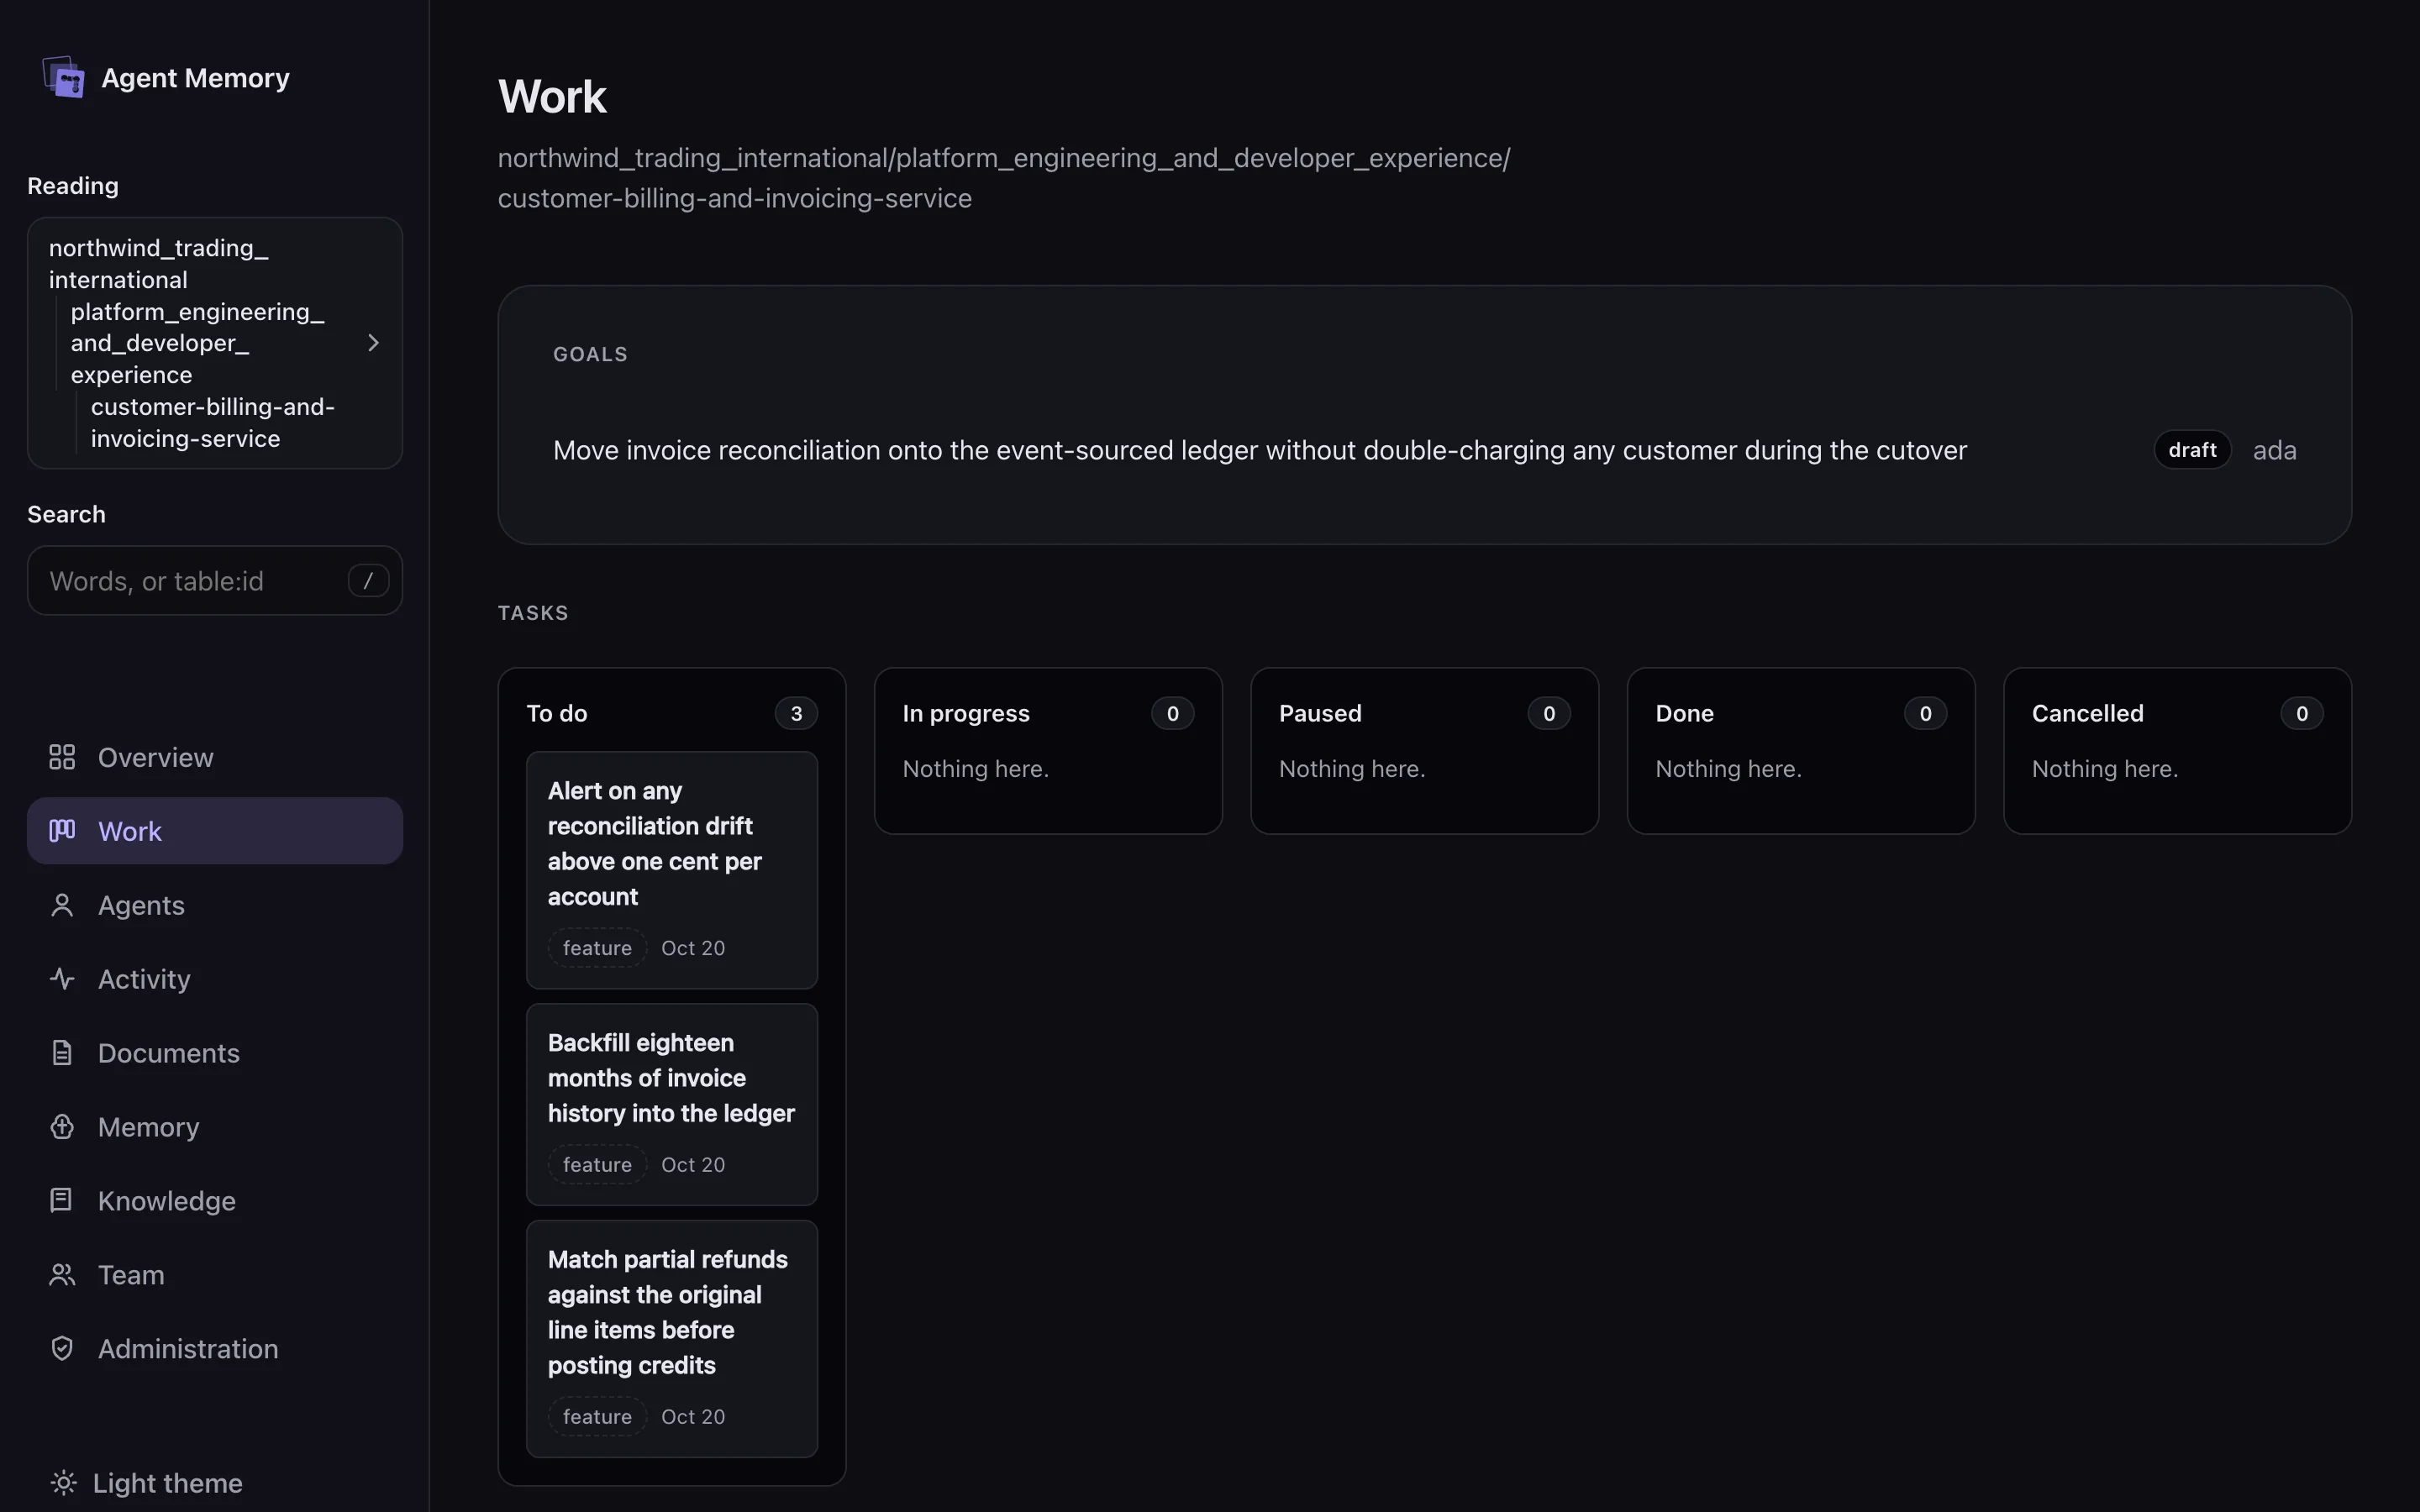Click the Done column header

coord(1684,714)
